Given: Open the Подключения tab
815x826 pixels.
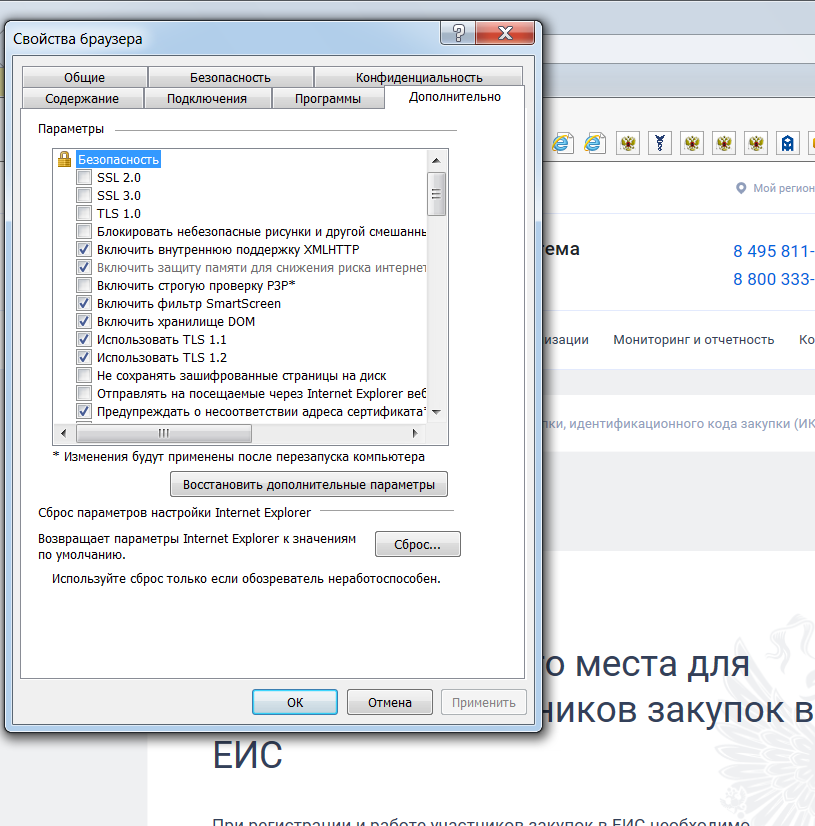Looking at the screenshot, I should [206, 98].
